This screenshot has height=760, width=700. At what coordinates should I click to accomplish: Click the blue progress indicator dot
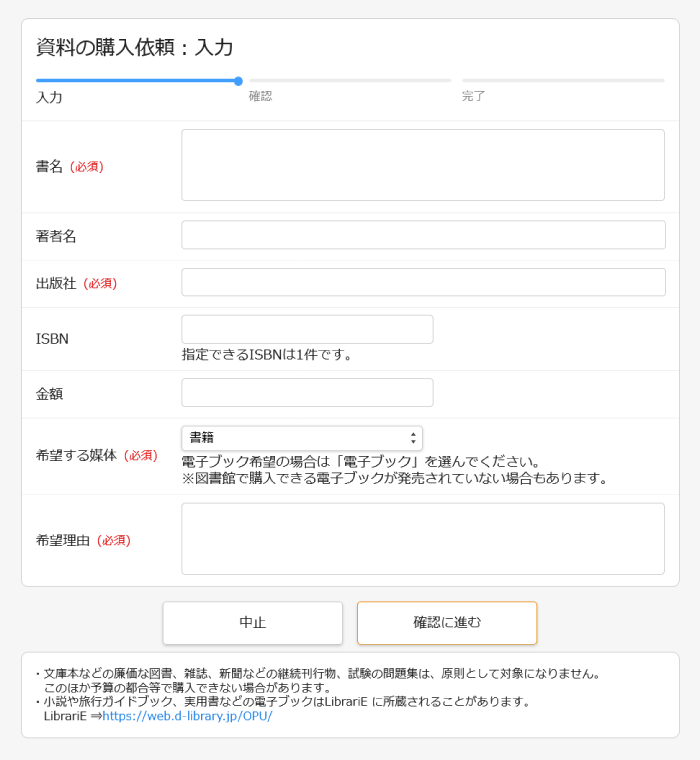238,81
